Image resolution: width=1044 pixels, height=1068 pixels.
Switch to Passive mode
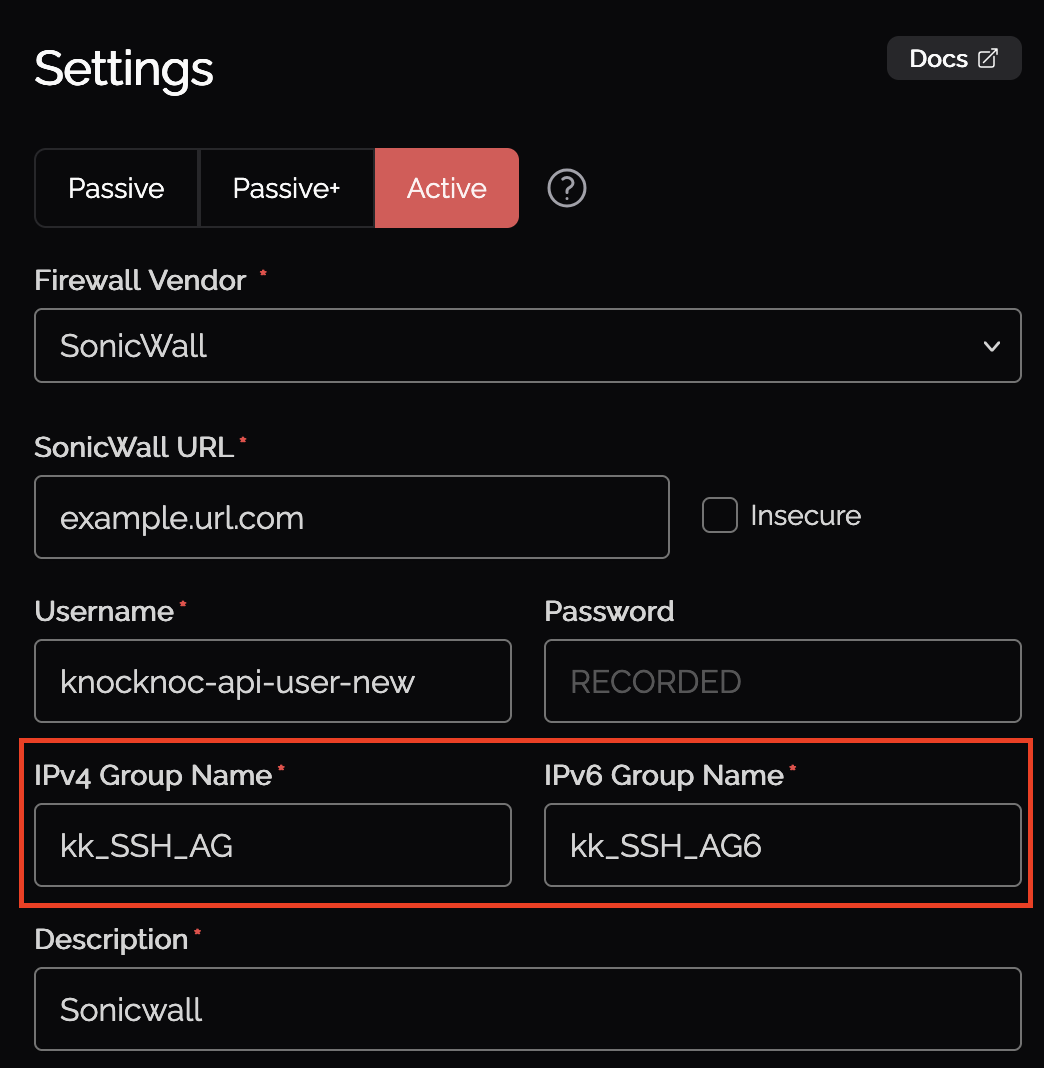(115, 188)
